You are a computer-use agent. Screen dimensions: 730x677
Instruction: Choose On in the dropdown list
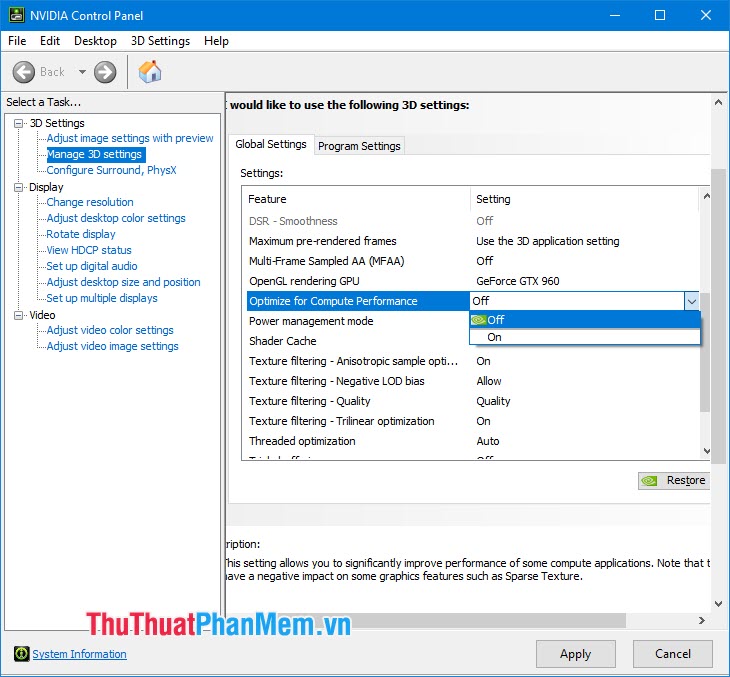pos(585,337)
